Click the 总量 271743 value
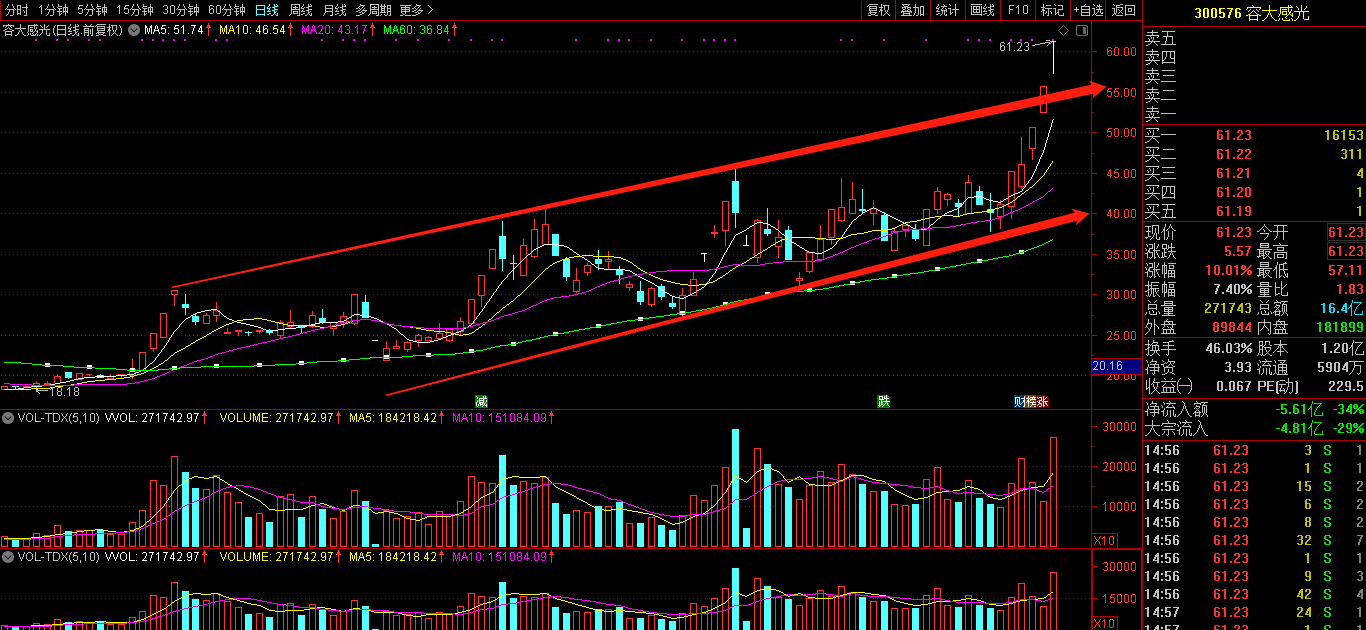Viewport: 1366px width, 630px height. (x=1227, y=308)
